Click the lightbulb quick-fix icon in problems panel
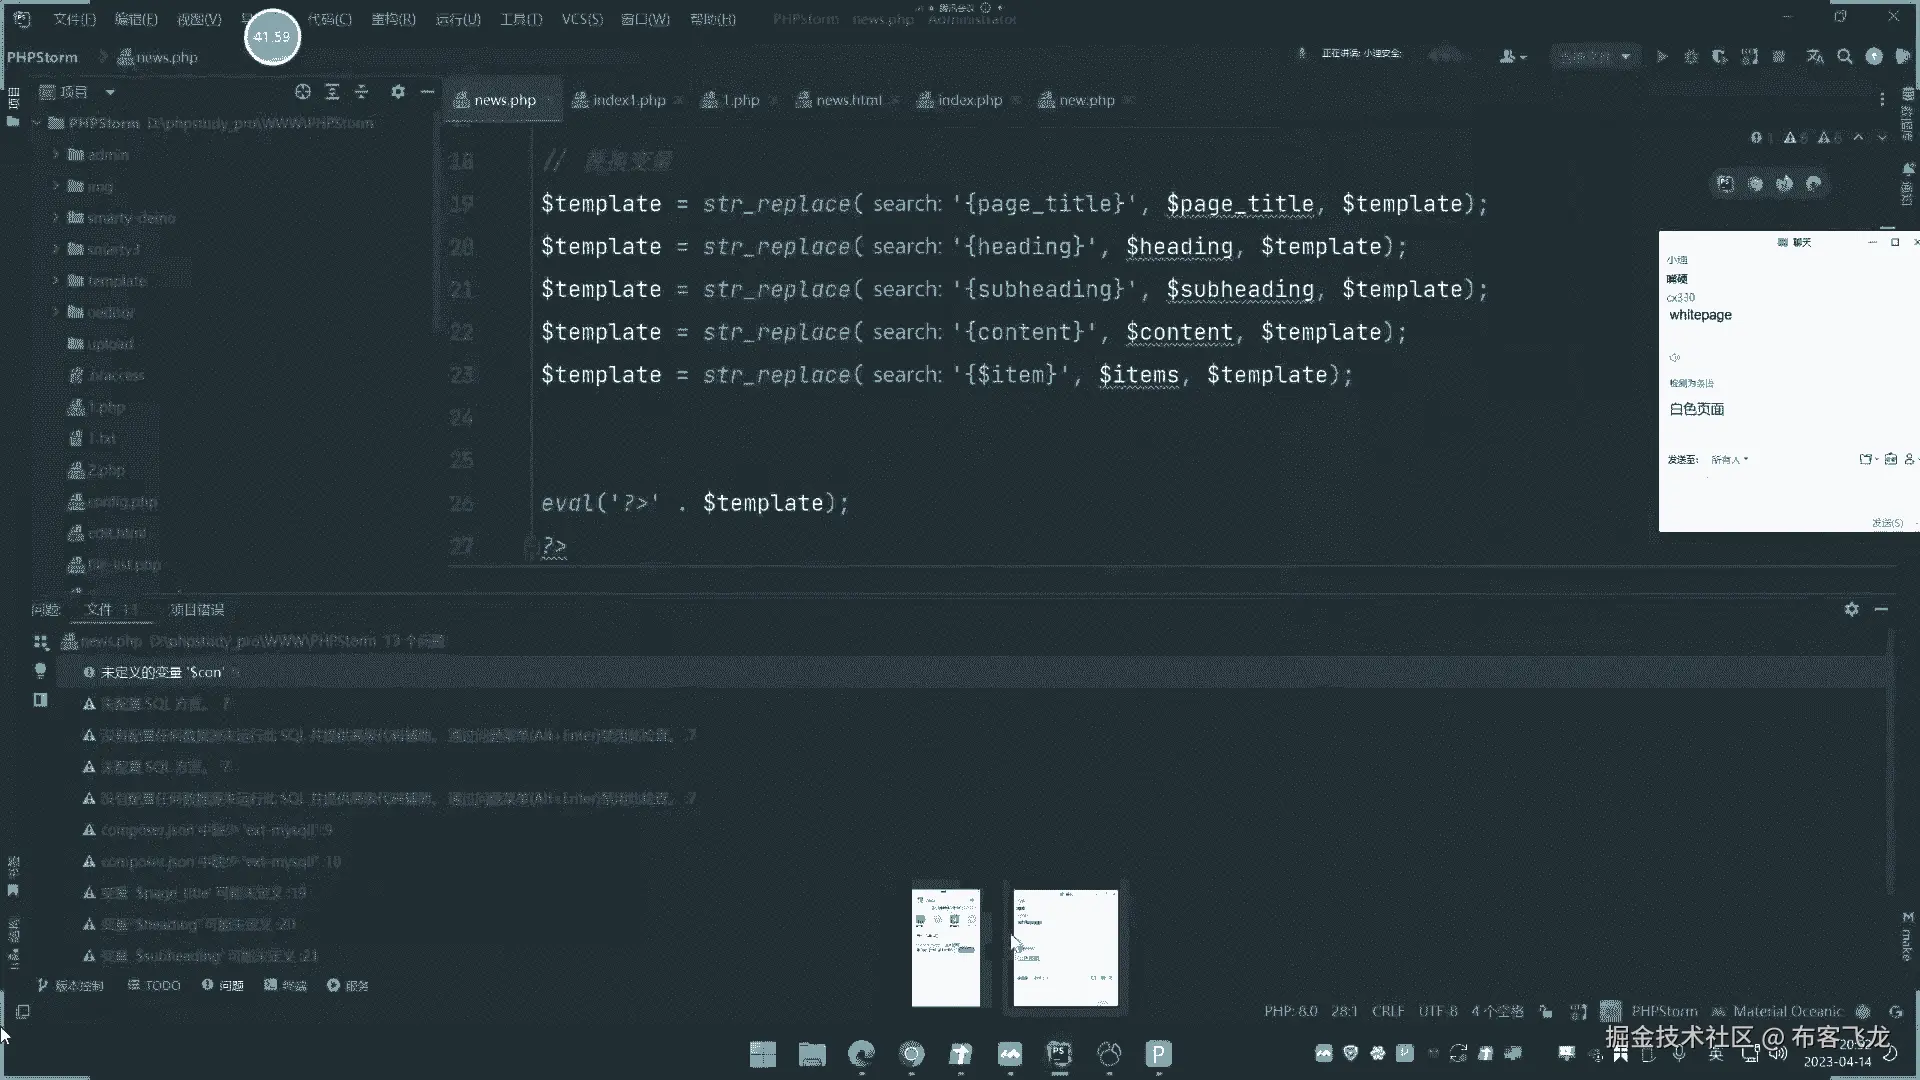 click(x=40, y=671)
